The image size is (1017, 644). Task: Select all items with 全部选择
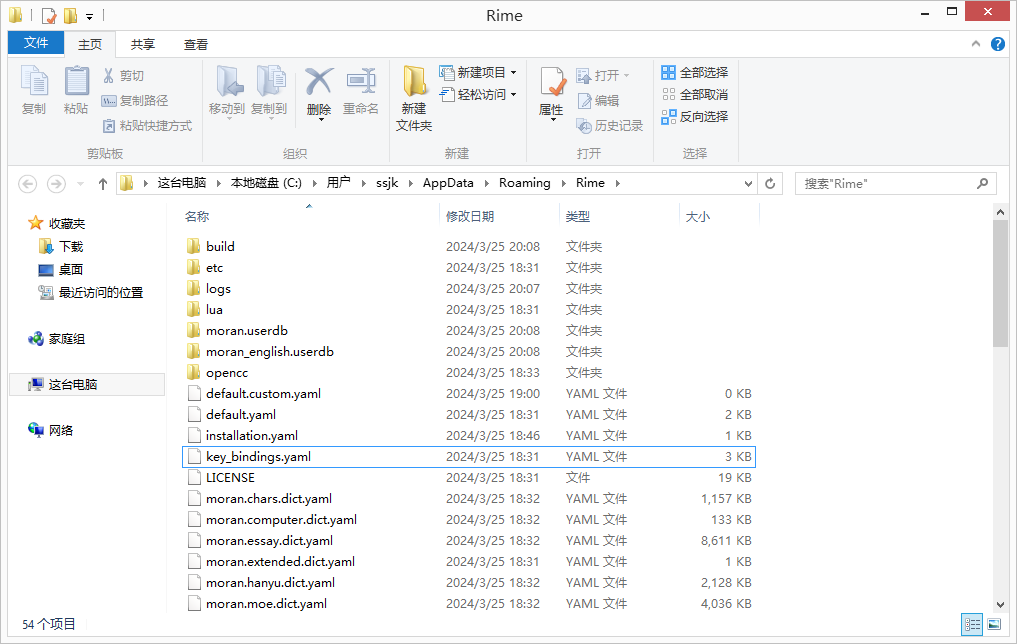click(695, 72)
